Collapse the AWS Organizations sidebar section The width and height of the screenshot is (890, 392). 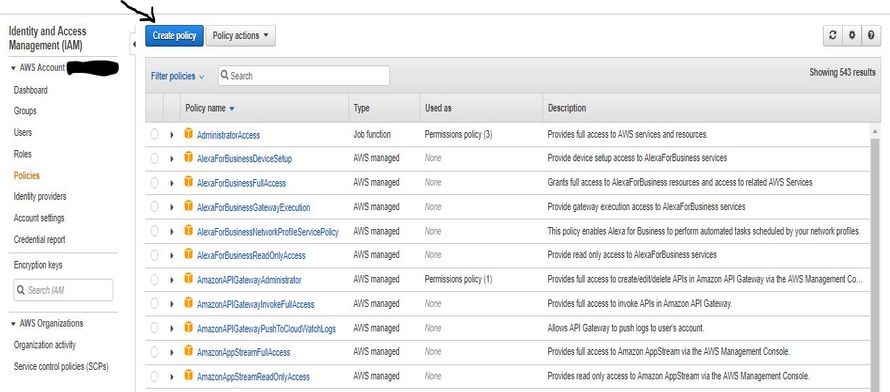[x=13, y=323]
